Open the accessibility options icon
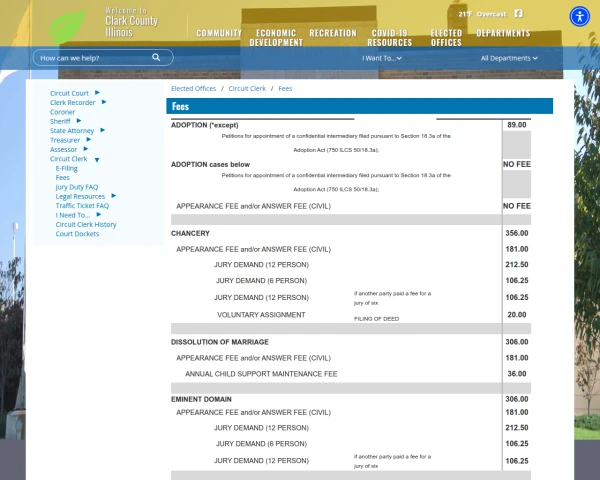 580,16
